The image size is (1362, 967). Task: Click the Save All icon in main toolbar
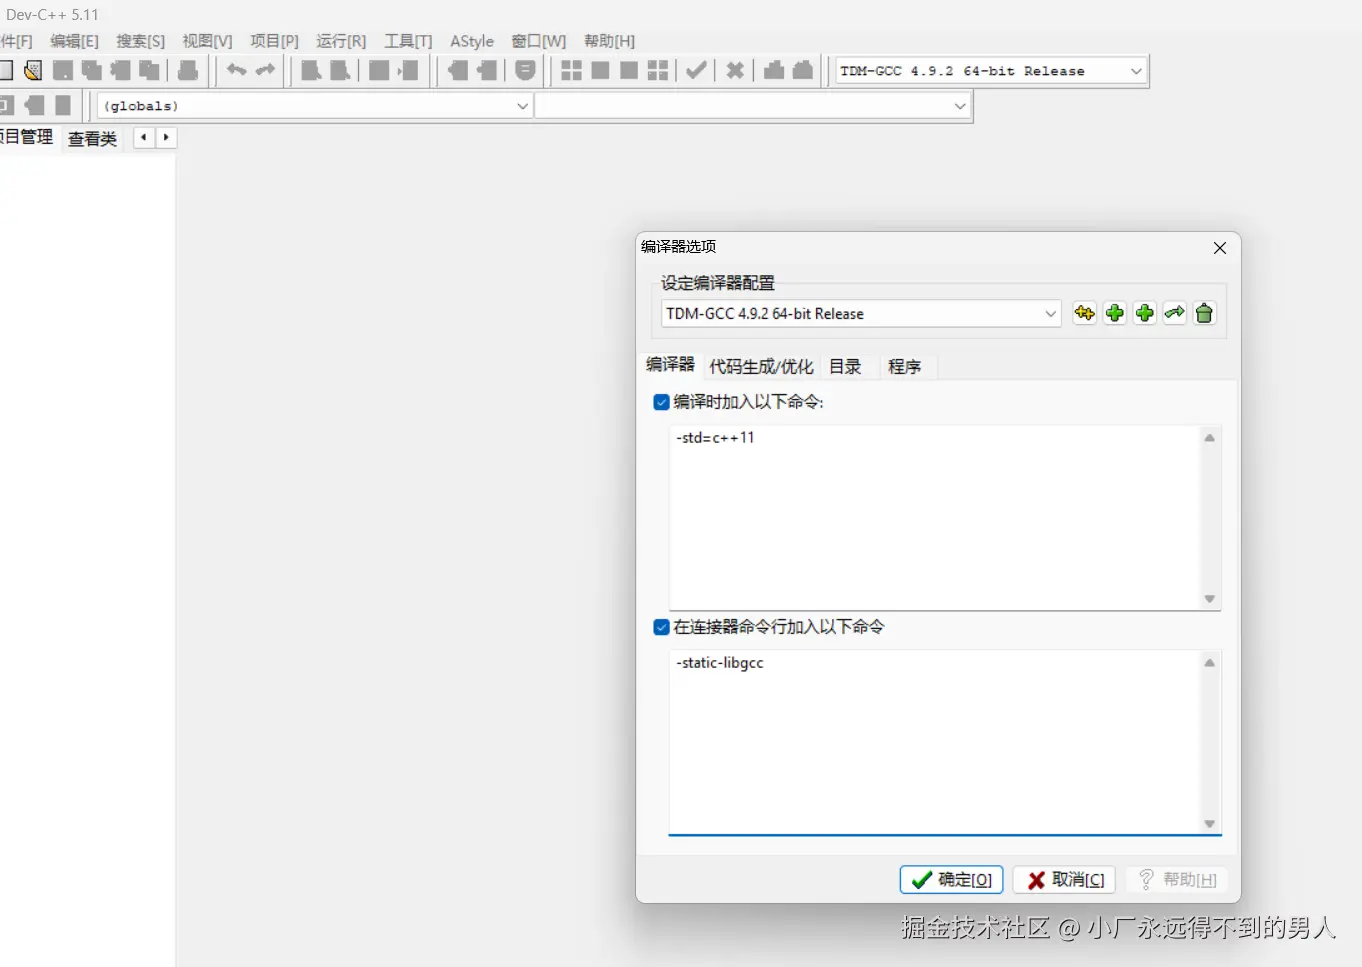92,70
